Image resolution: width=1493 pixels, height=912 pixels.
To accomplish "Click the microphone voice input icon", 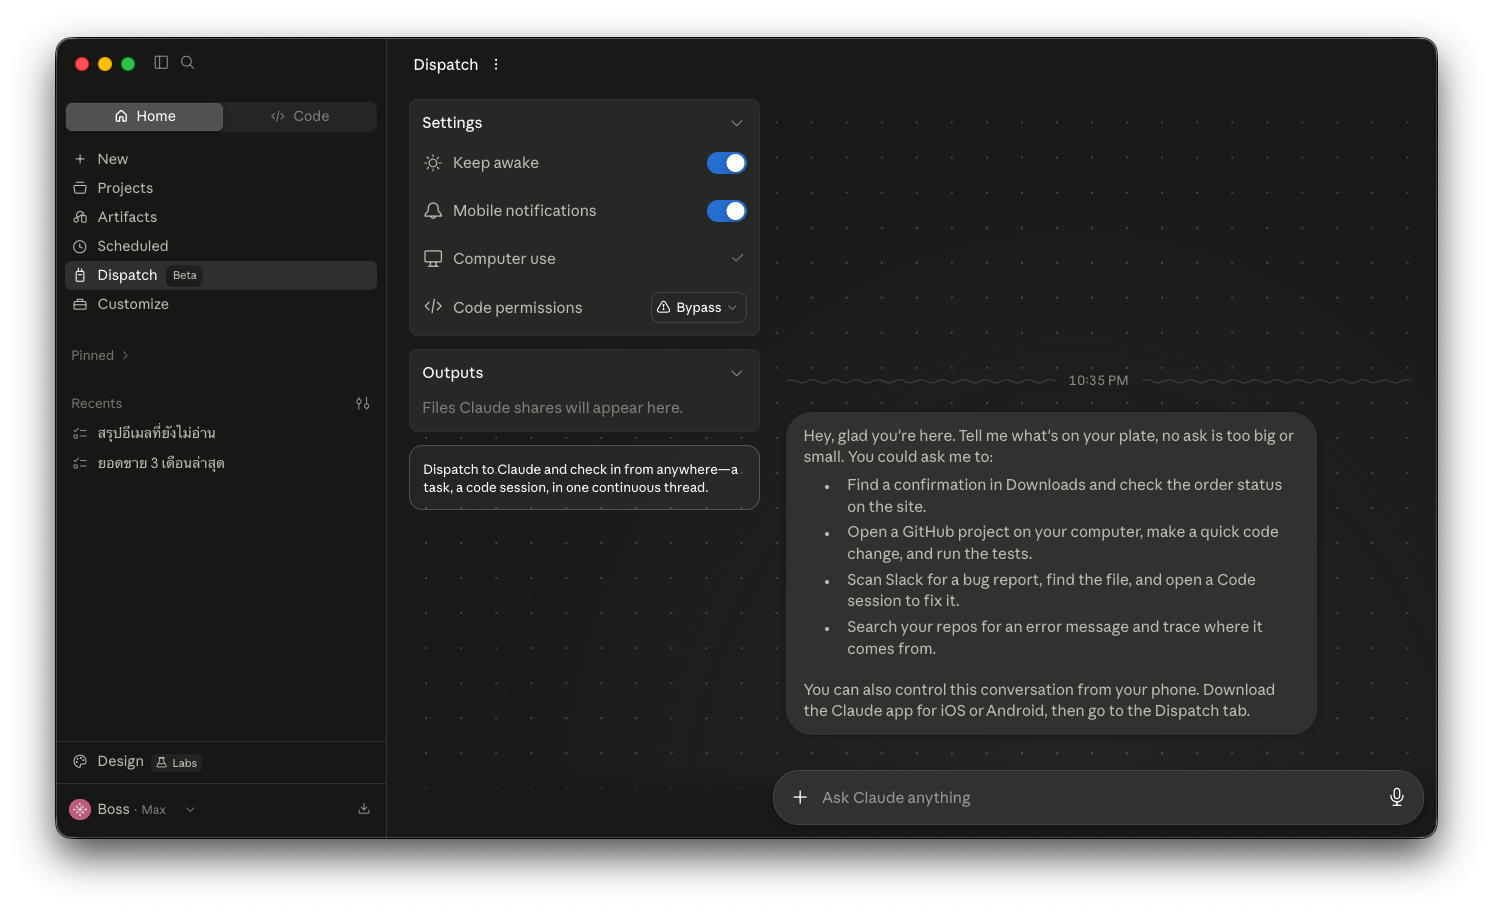I will pyautogui.click(x=1397, y=797).
